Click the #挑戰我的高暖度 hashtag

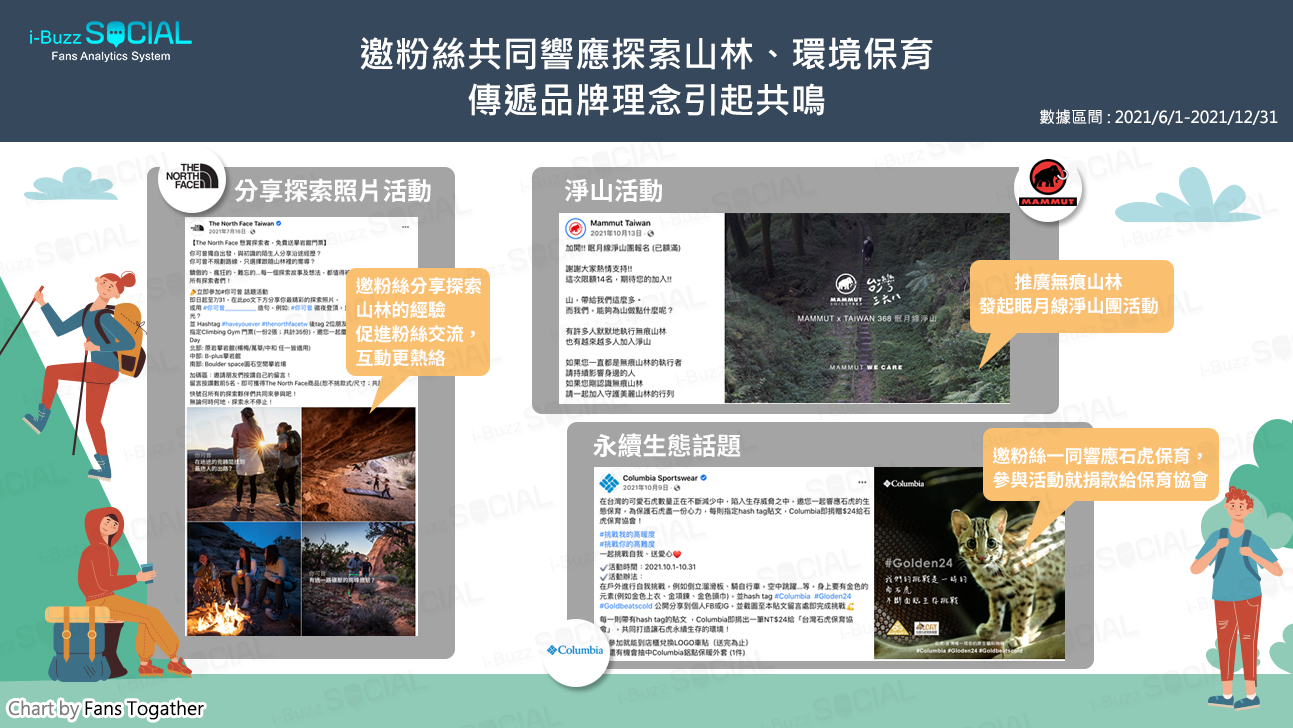pyautogui.click(x=625, y=535)
